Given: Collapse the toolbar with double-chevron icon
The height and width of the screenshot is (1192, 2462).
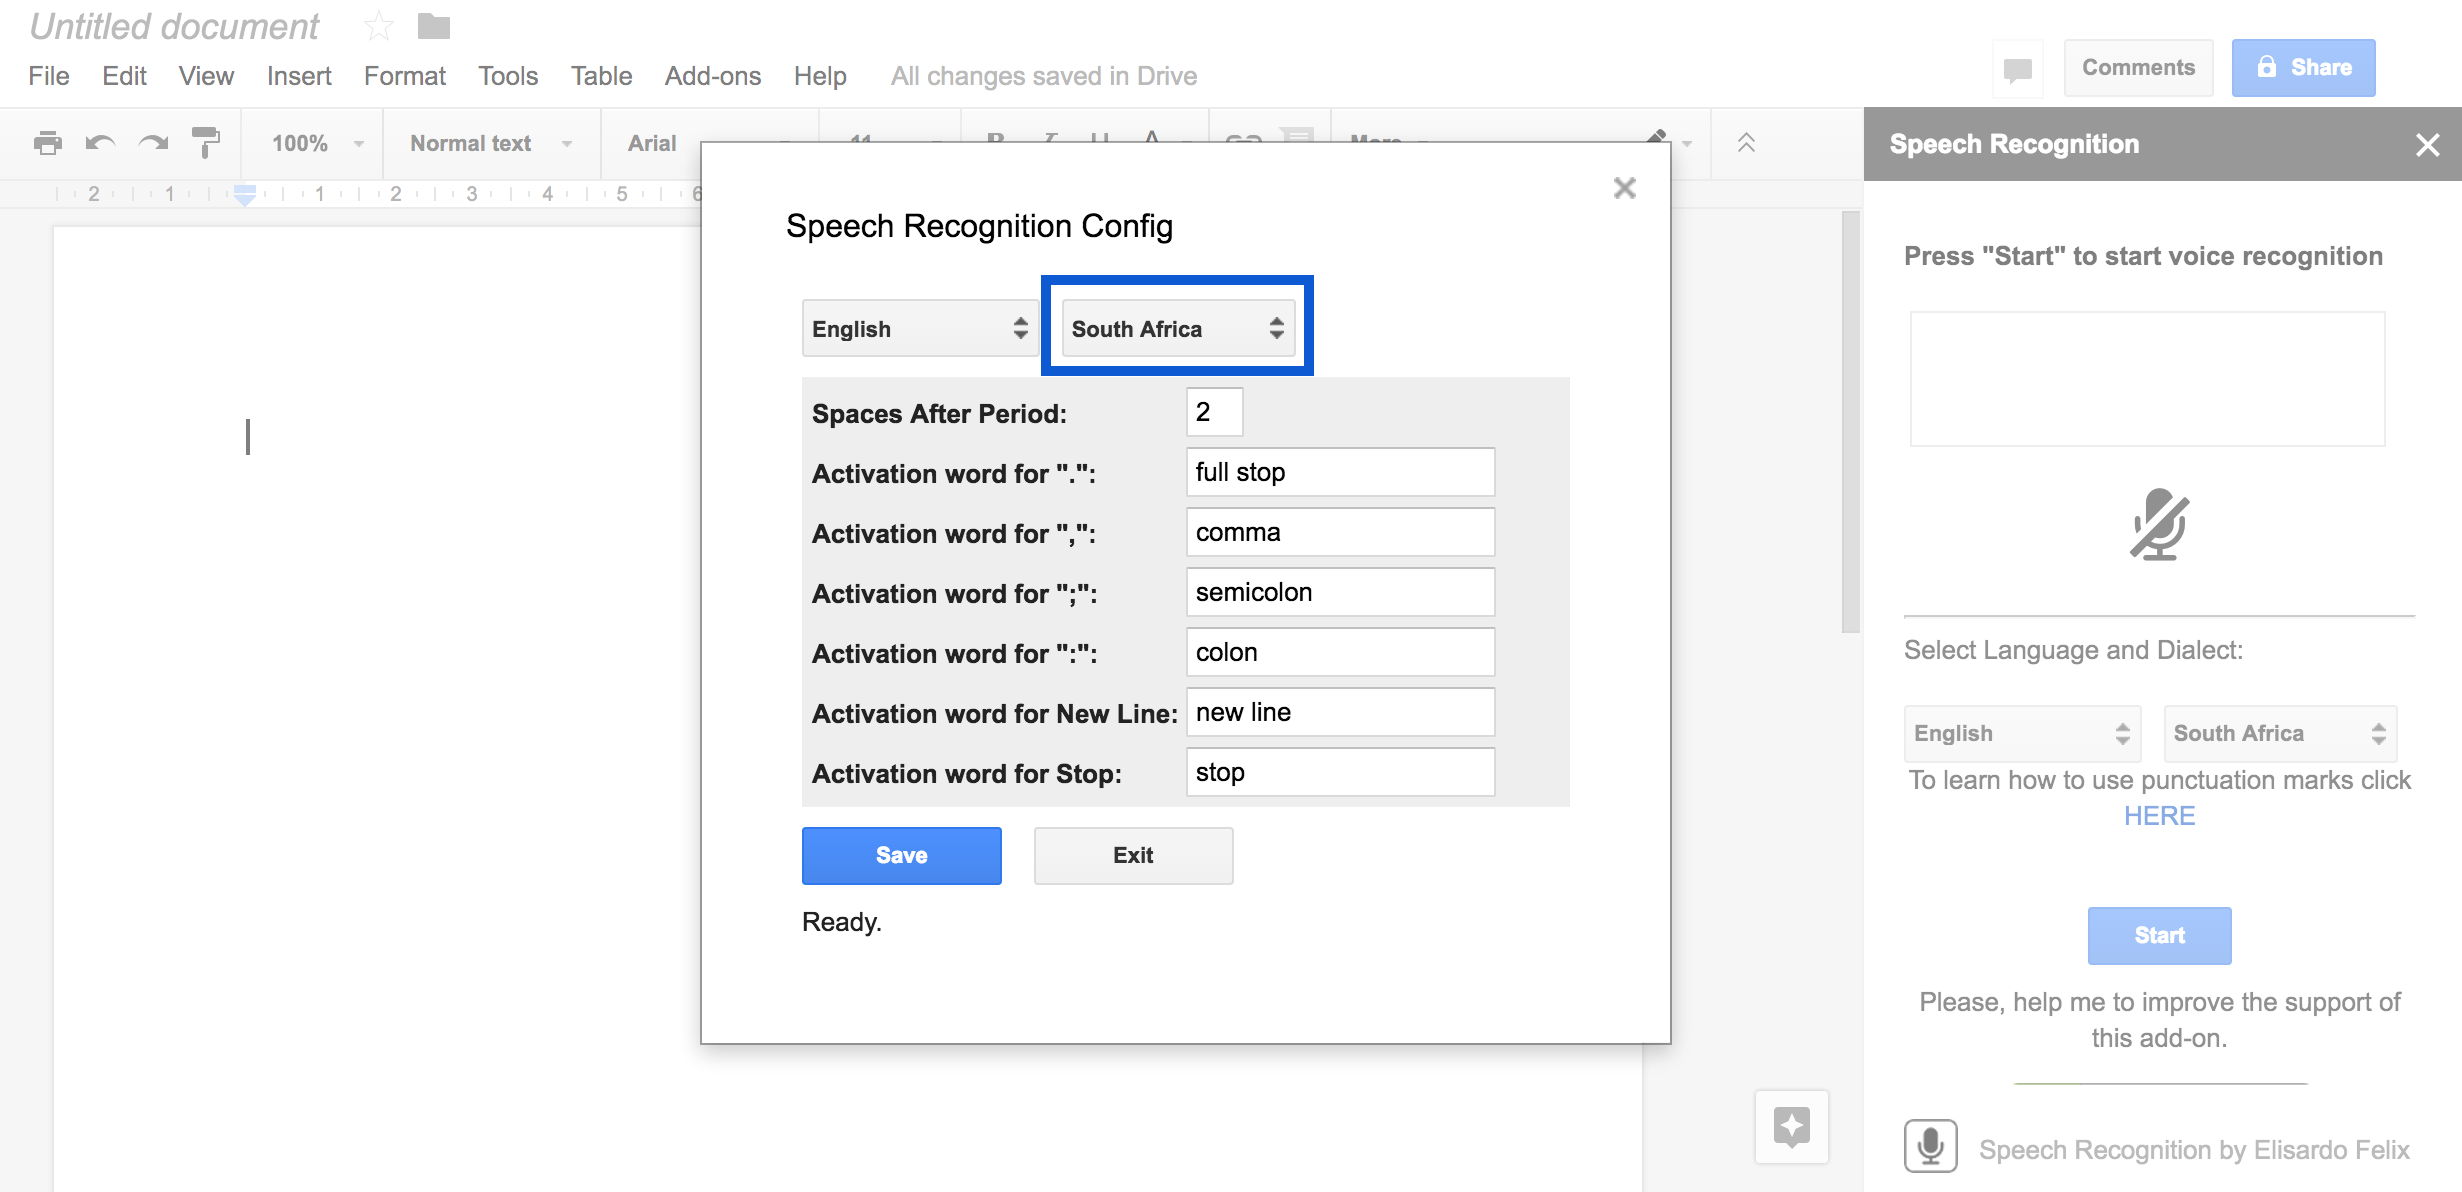Looking at the screenshot, I should coord(1746,143).
